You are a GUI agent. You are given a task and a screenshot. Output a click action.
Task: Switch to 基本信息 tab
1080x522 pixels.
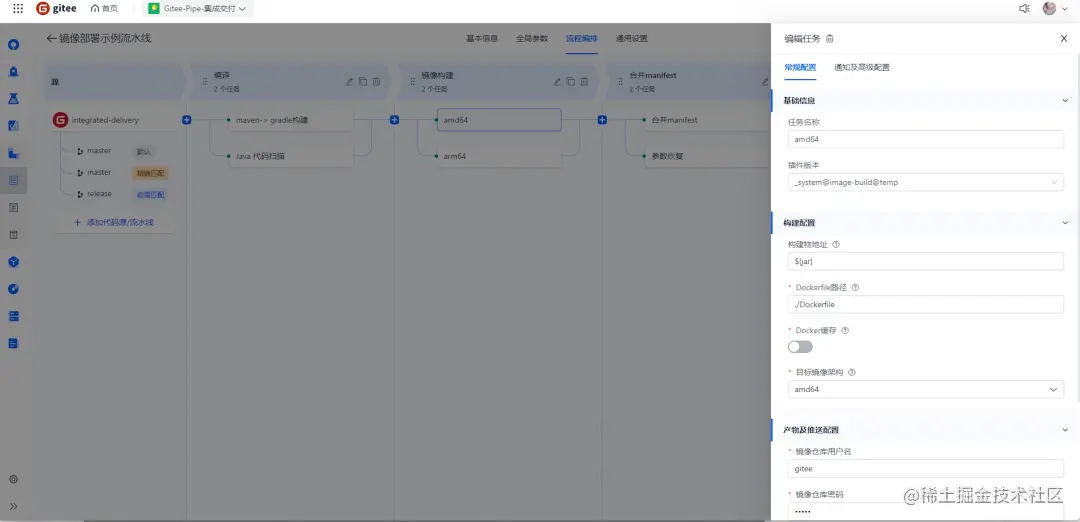click(x=482, y=39)
